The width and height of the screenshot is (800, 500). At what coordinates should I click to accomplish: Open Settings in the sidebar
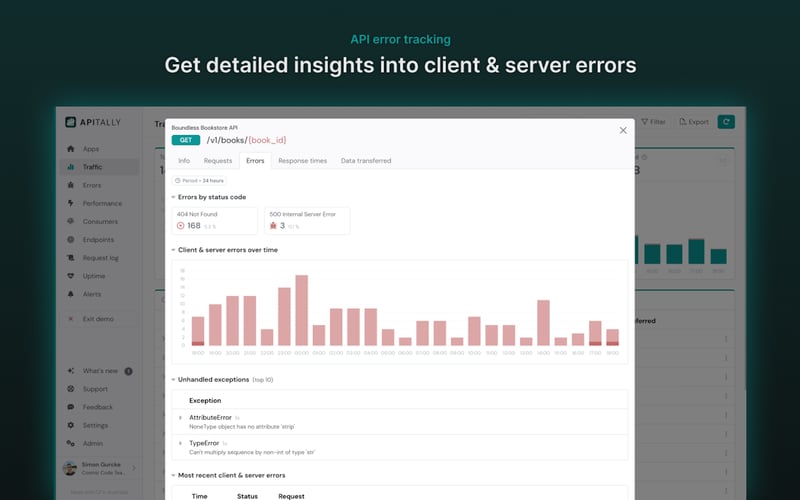(98, 425)
